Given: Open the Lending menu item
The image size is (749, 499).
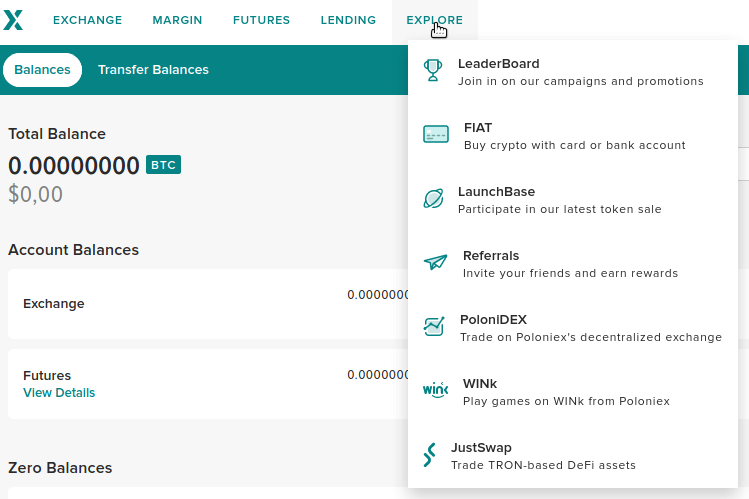Looking at the screenshot, I should pyautogui.click(x=348, y=20).
